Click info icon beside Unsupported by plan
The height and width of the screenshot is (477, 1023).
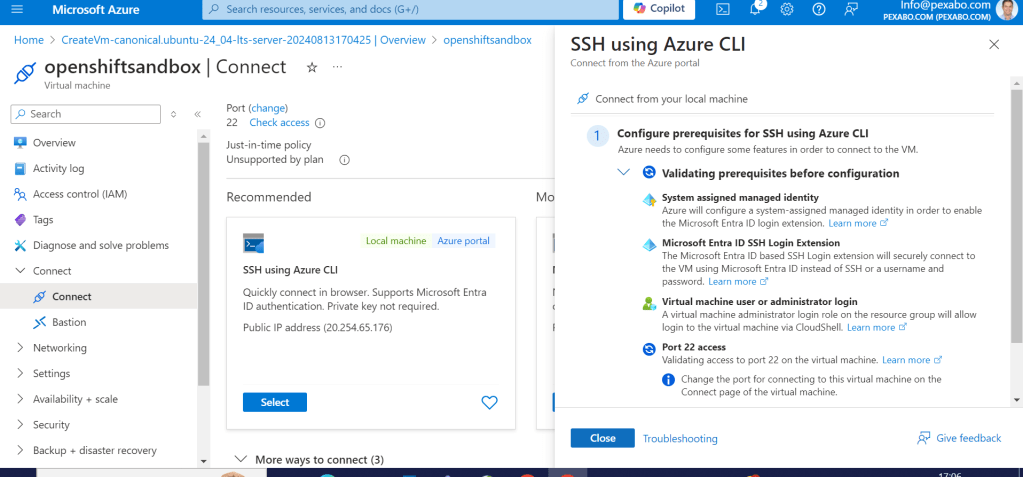coord(344,160)
